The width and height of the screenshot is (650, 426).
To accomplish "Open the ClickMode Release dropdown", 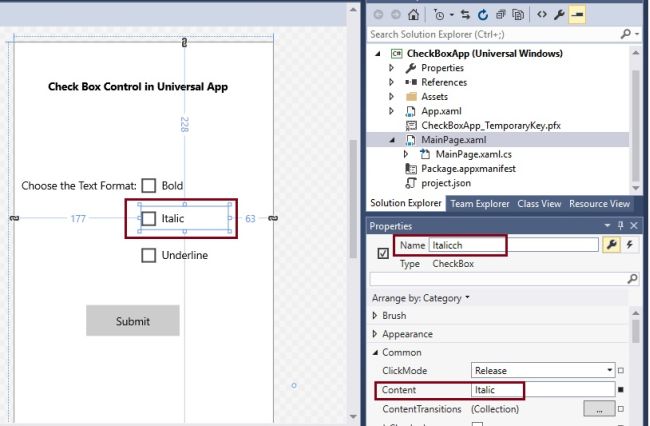I will point(543,370).
